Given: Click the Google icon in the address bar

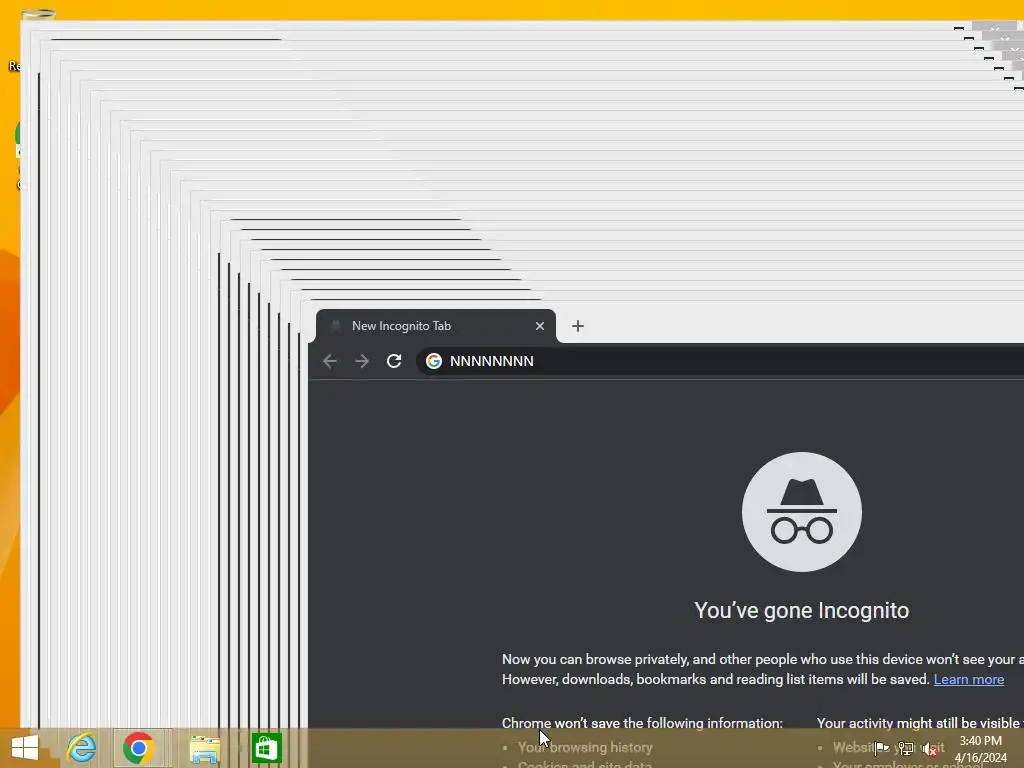Looking at the screenshot, I should [x=434, y=361].
